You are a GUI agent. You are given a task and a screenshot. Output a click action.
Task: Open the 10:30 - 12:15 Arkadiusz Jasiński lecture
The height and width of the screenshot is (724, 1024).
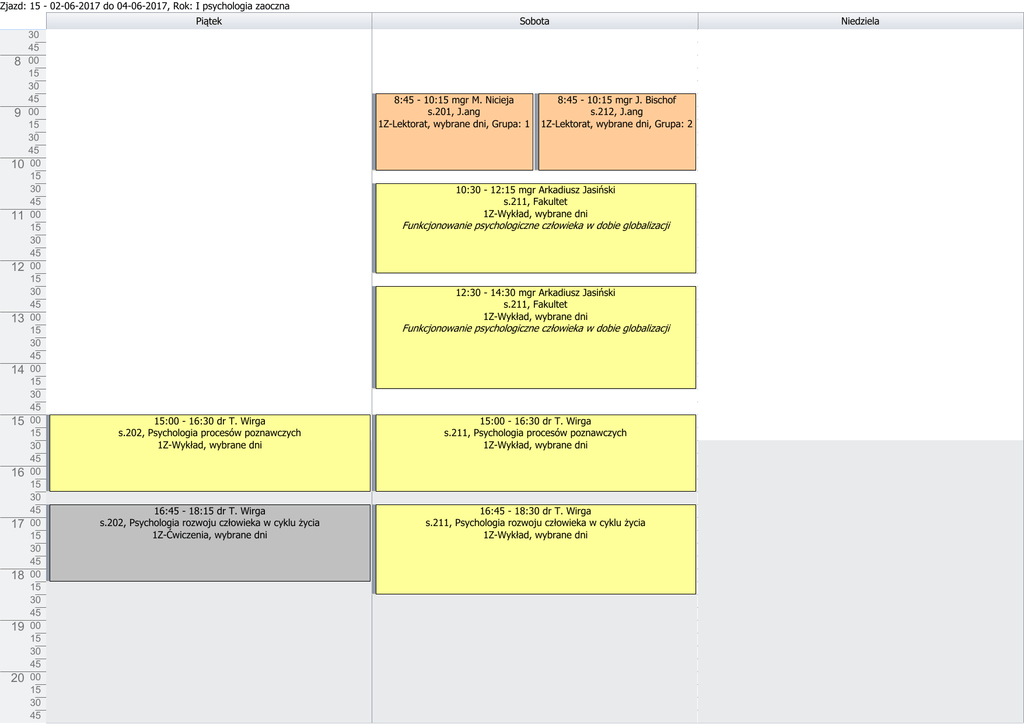[535, 227]
